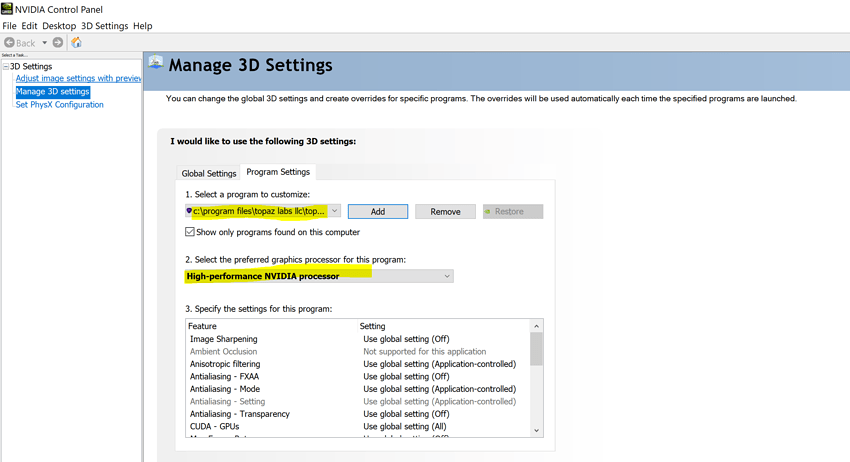The width and height of the screenshot is (850, 462).
Task: Click the Setting column header
Action: (372, 326)
